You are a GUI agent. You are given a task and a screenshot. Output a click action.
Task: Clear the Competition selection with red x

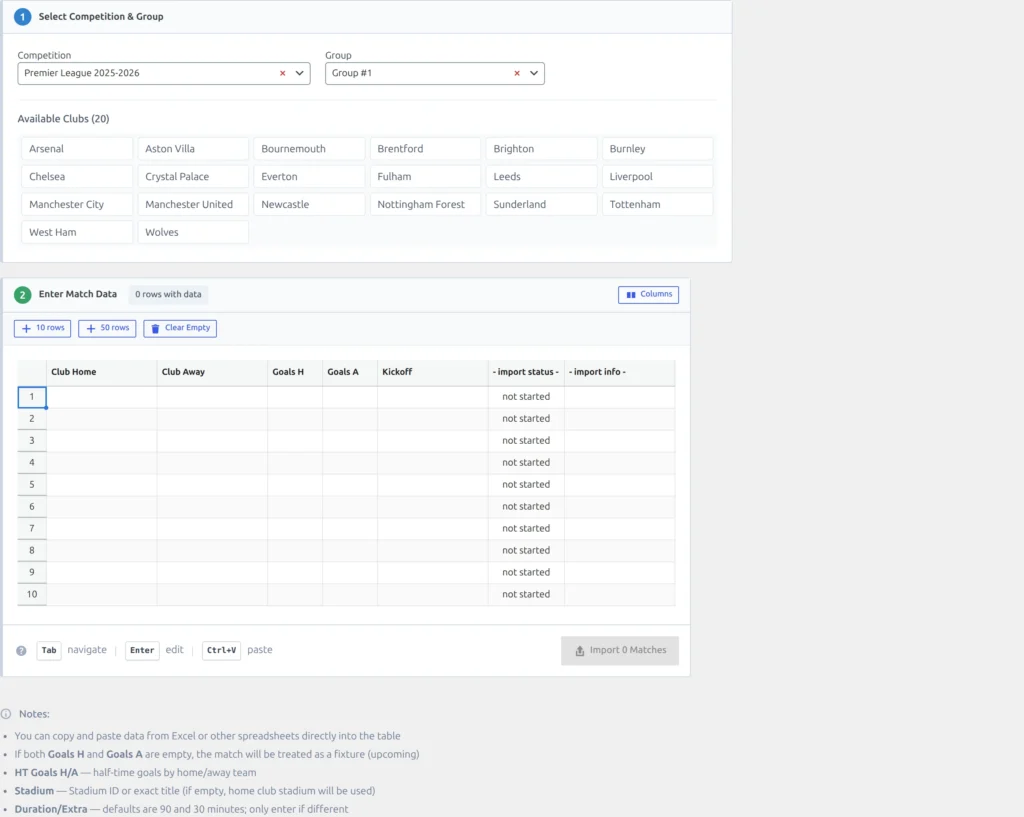(x=282, y=73)
